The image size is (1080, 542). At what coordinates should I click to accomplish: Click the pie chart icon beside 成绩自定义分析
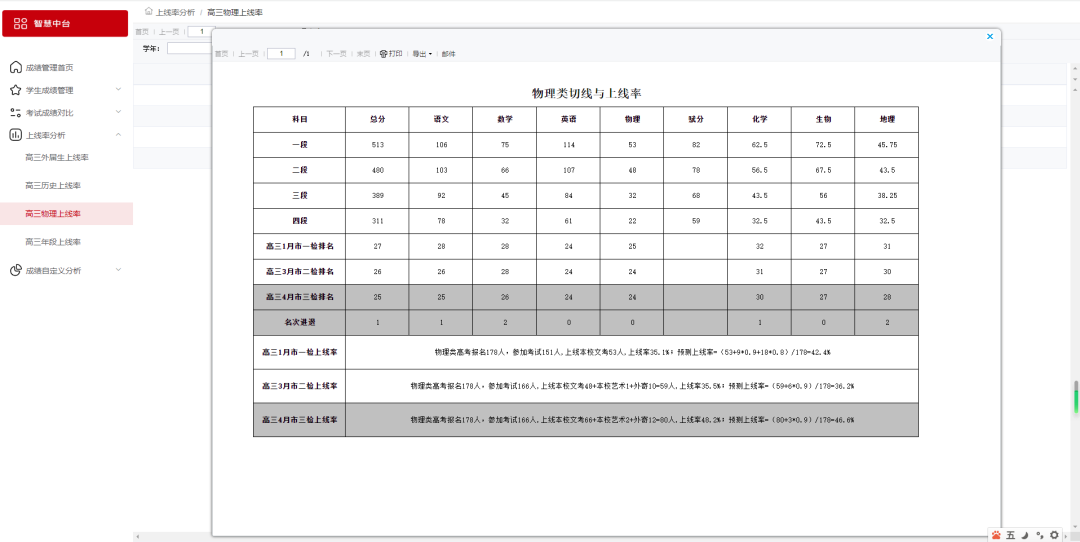tap(15, 270)
